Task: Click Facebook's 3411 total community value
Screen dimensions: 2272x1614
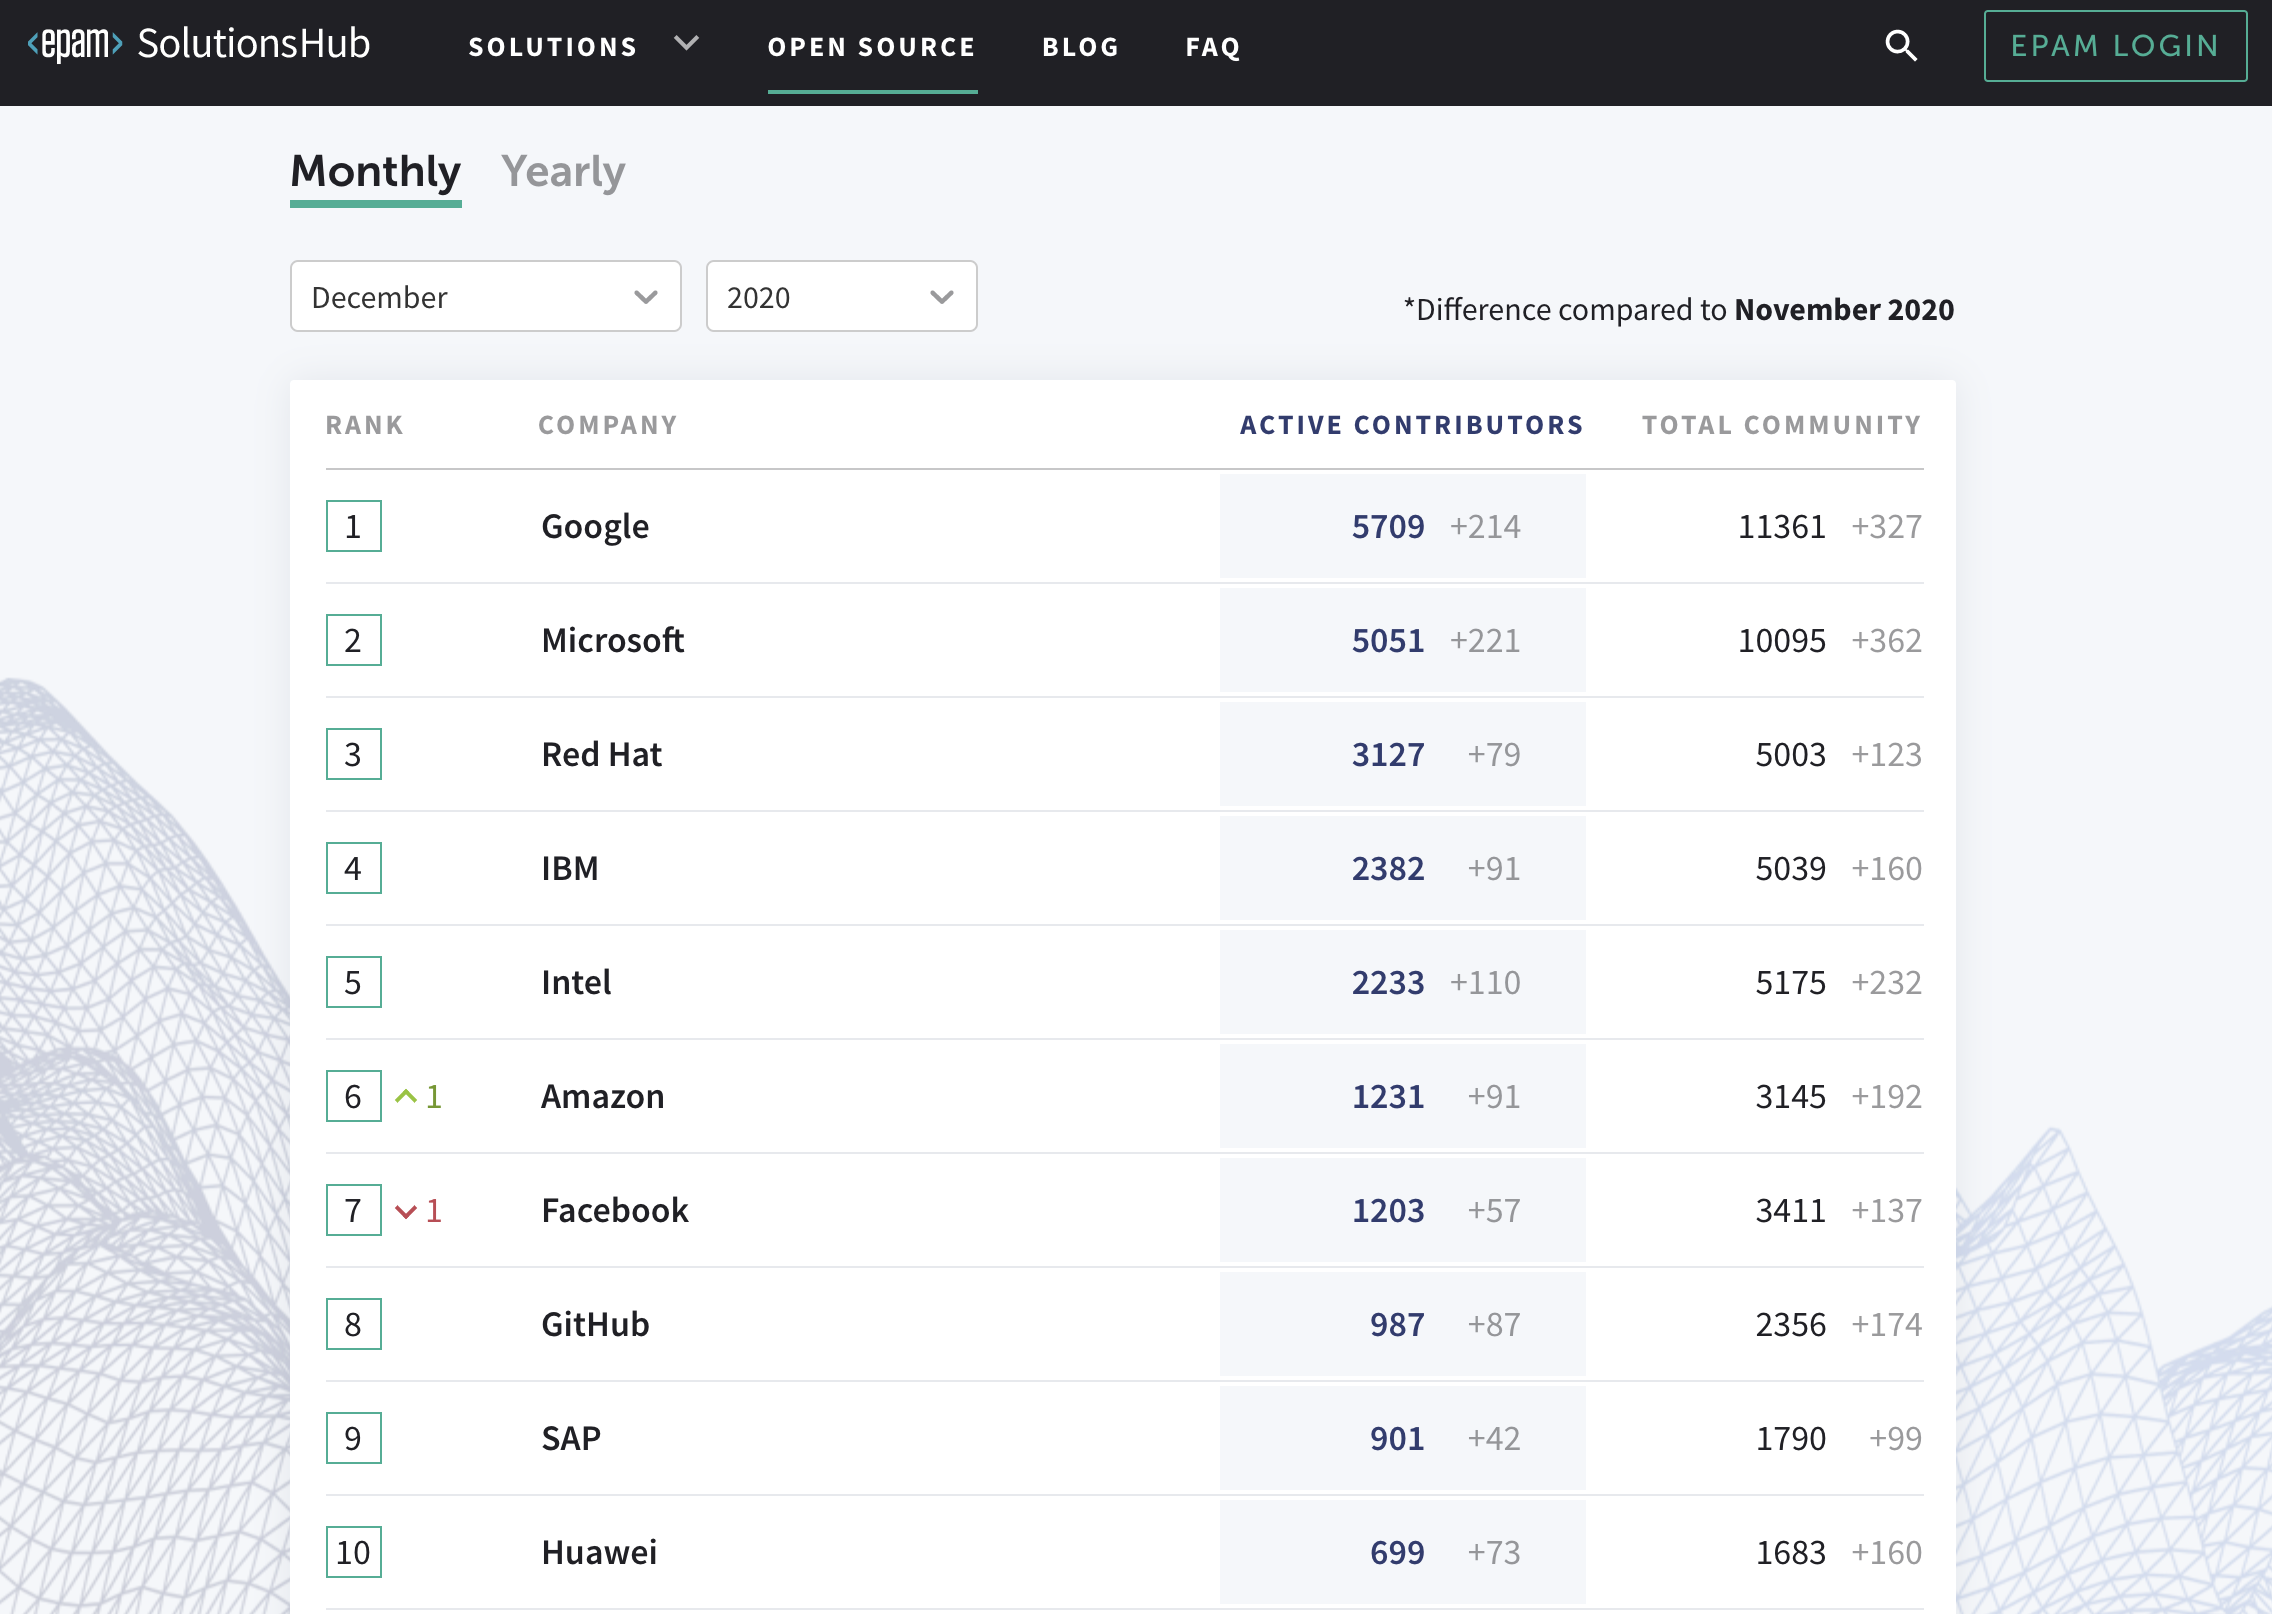Action: click(x=1791, y=1210)
